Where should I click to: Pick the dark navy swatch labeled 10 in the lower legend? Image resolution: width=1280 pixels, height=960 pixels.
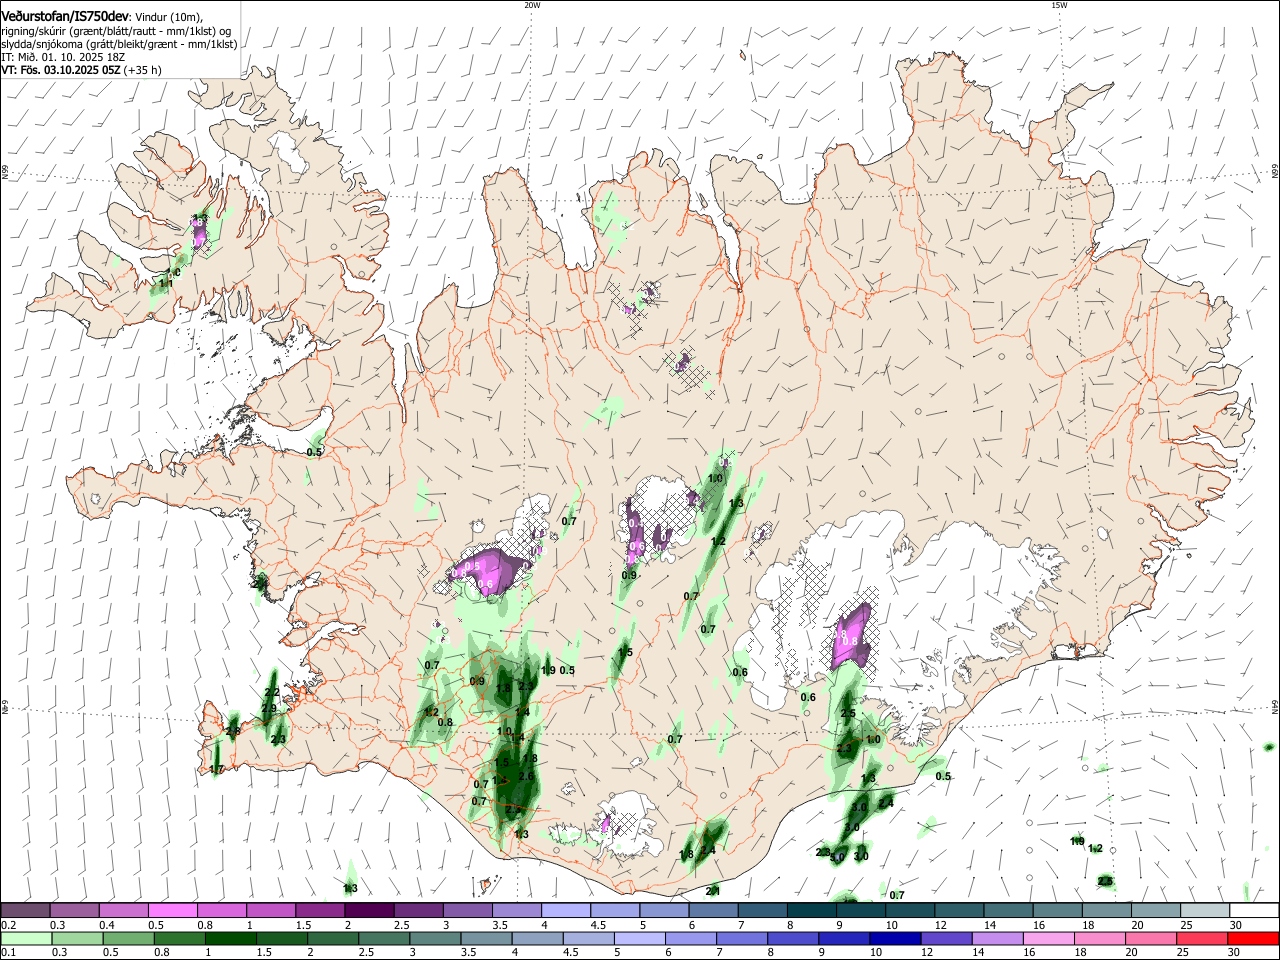(894, 938)
